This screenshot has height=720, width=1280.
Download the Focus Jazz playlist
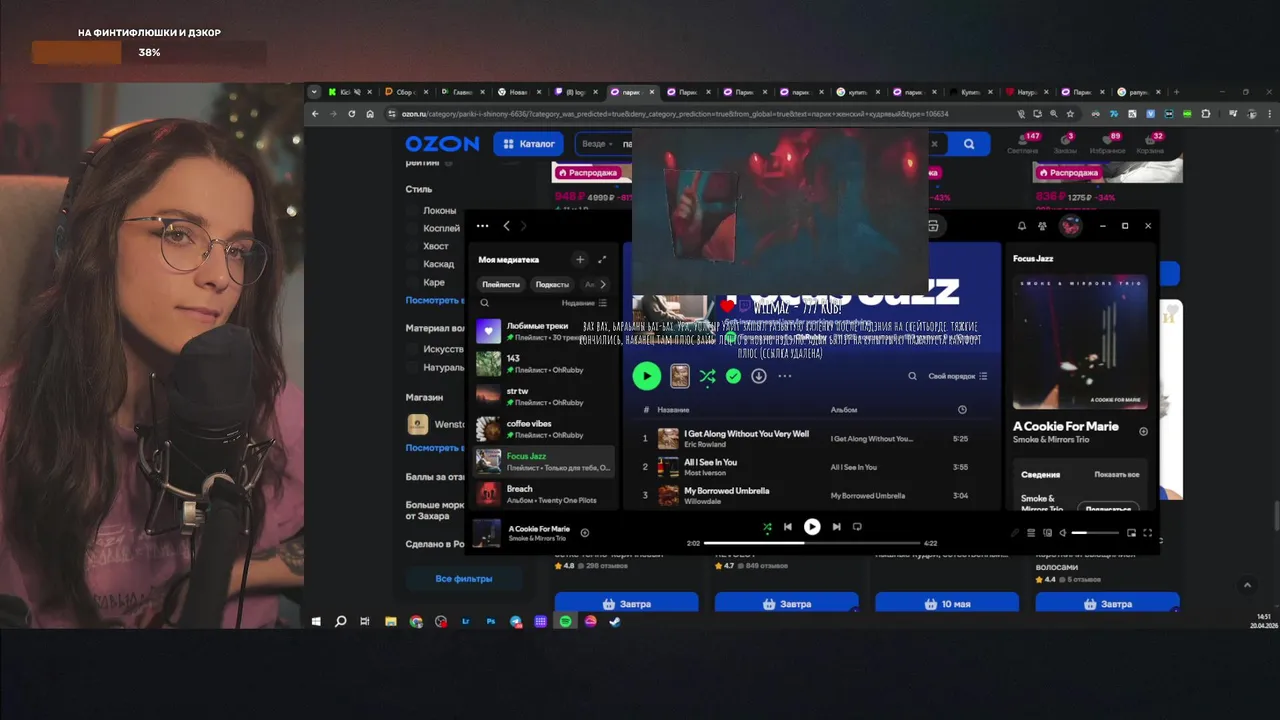759,376
